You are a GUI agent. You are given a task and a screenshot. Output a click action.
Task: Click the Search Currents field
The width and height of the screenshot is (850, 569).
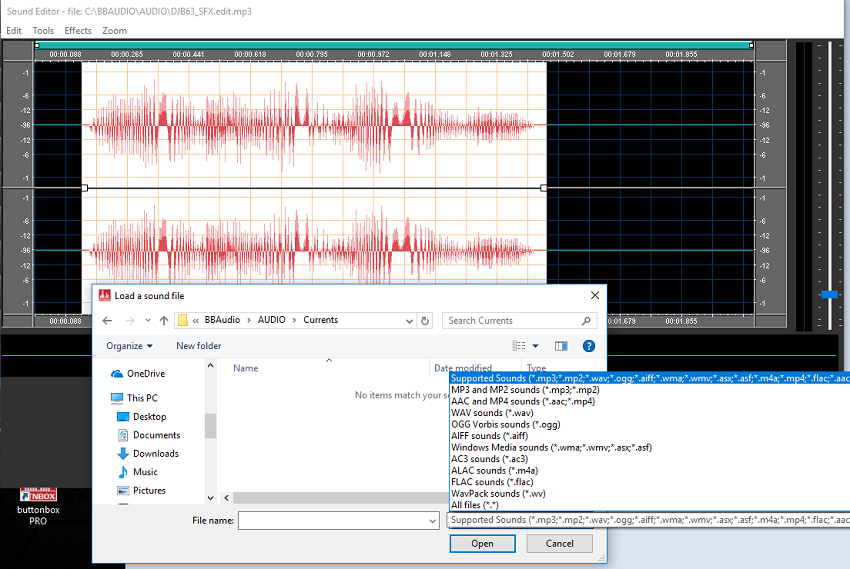tap(510, 321)
